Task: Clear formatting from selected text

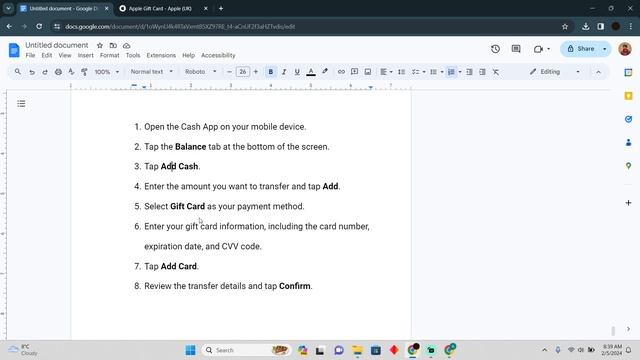Action: (496, 72)
